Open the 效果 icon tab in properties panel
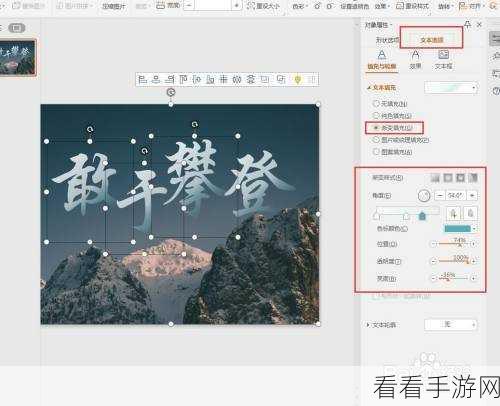The width and height of the screenshot is (500, 406). (415, 60)
